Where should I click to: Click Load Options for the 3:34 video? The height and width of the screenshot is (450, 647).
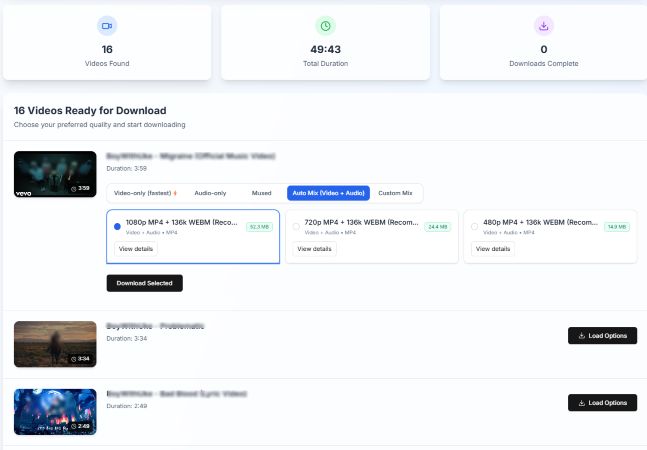point(602,335)
